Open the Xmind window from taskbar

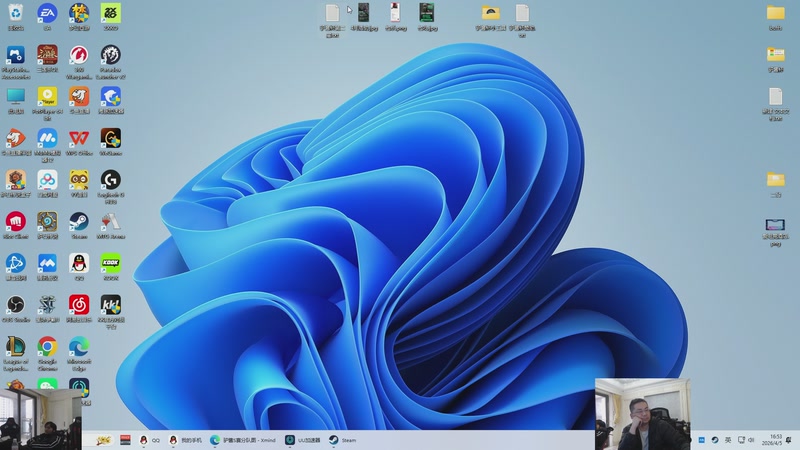click(x=243, y=440)
